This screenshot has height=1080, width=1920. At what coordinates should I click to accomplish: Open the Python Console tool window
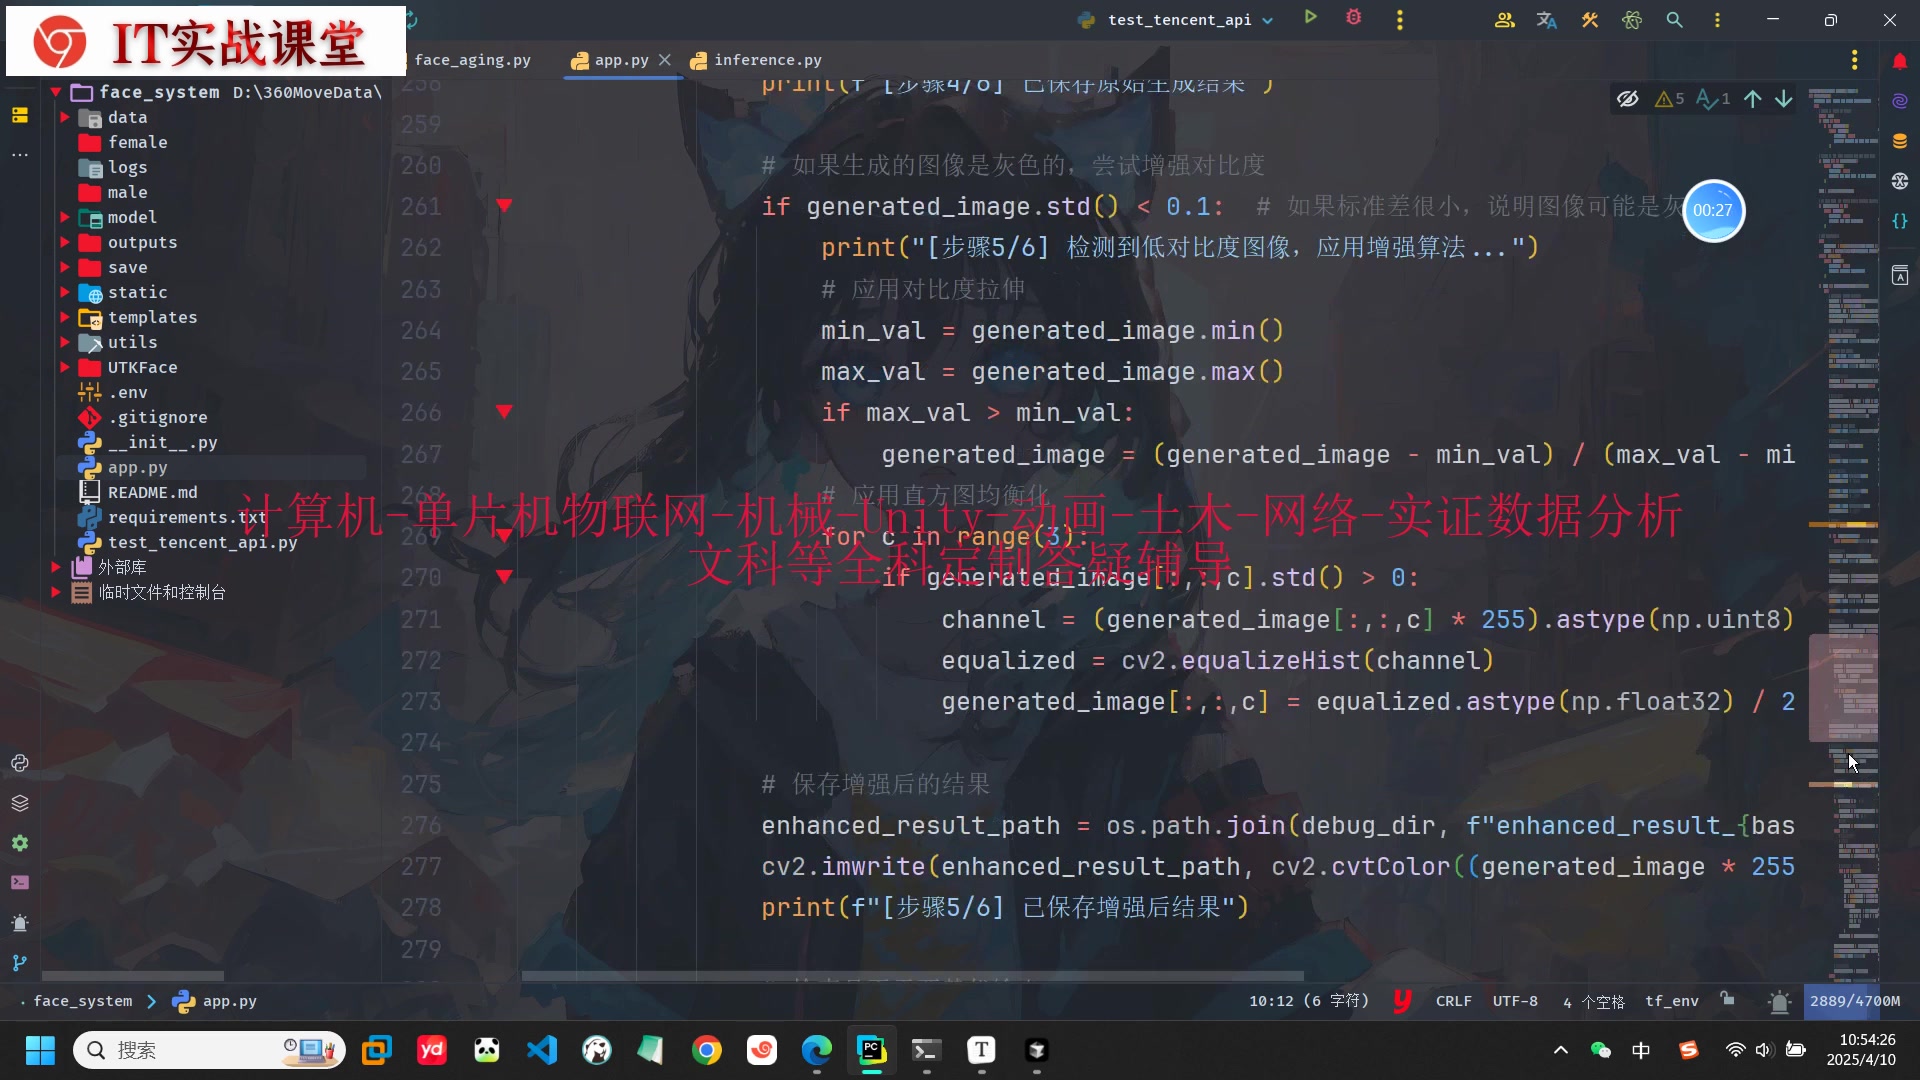coord(20,763)
